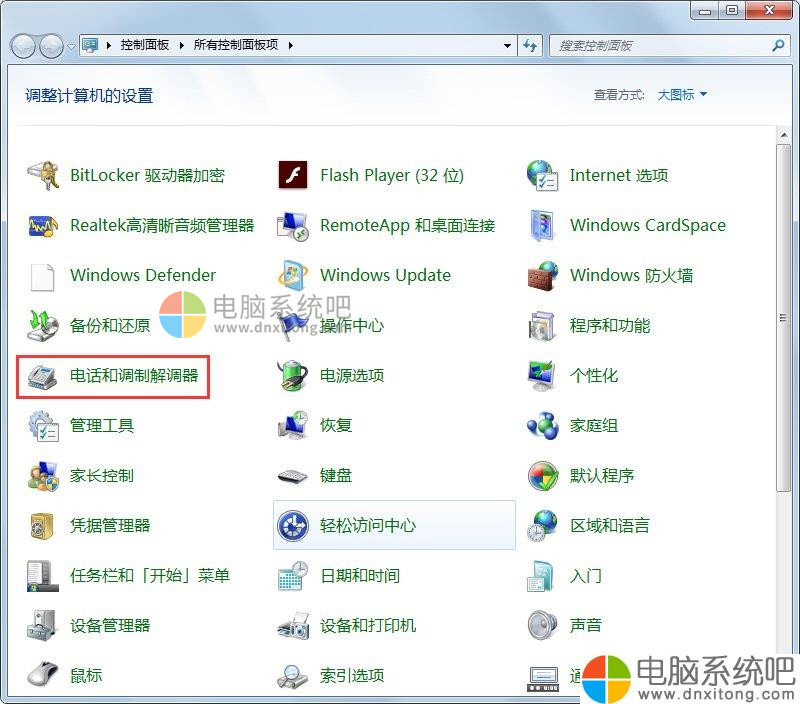Click the 家长控制 icon

(x=43, y=475)
